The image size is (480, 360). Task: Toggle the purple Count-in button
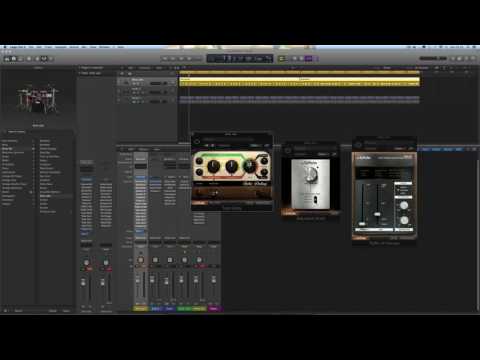(x=309, y=59)
